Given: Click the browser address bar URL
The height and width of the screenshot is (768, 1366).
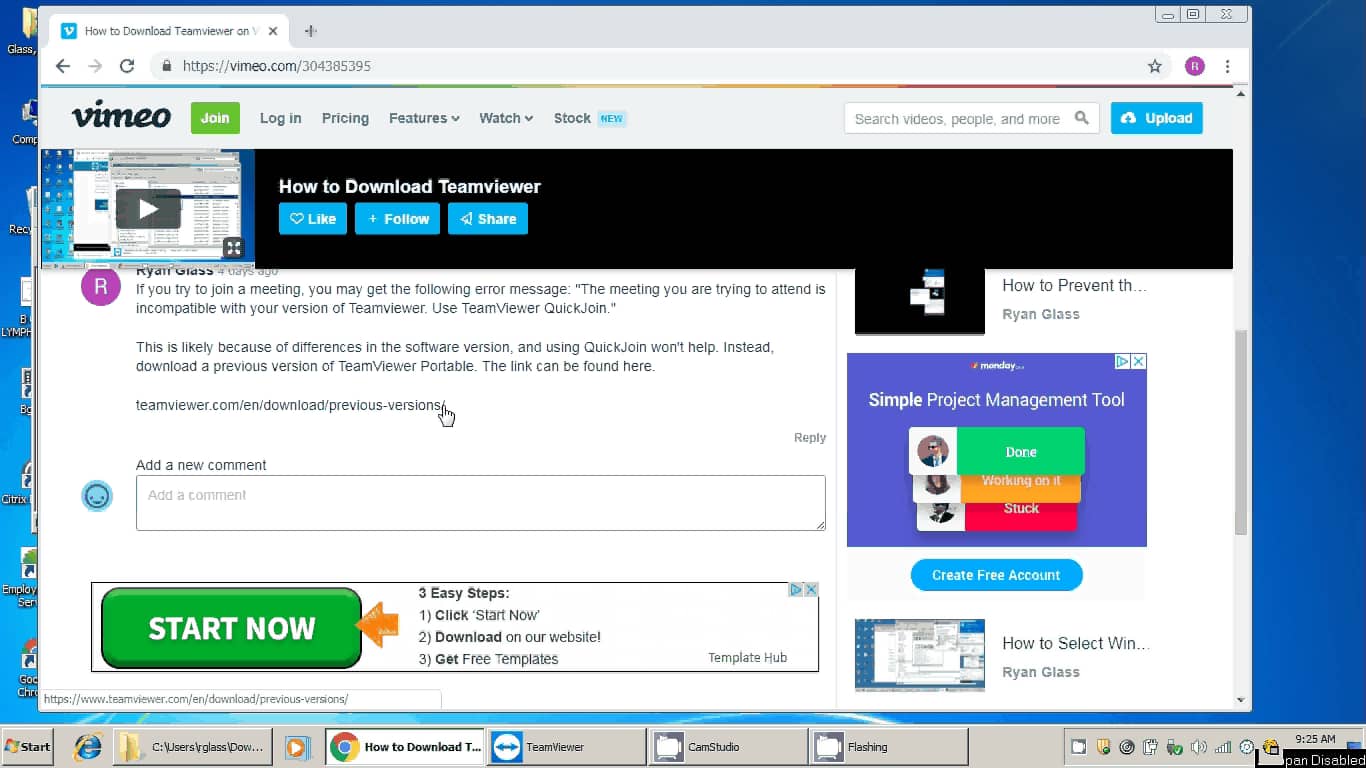Looking at the screenshot, I should pos(277,66).
